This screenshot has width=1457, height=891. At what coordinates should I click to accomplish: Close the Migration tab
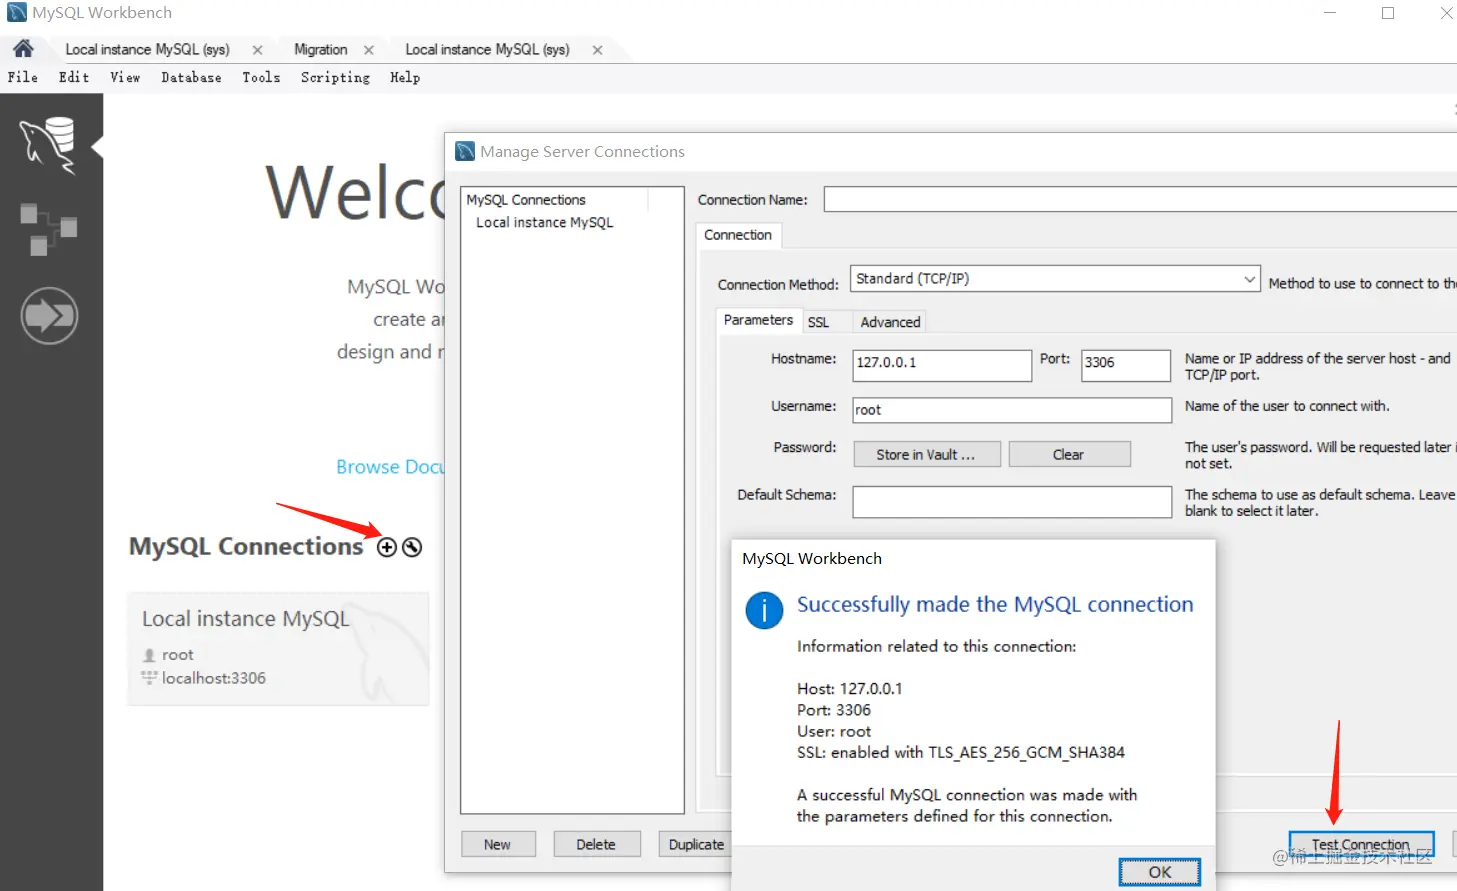(x=369, y=50)
